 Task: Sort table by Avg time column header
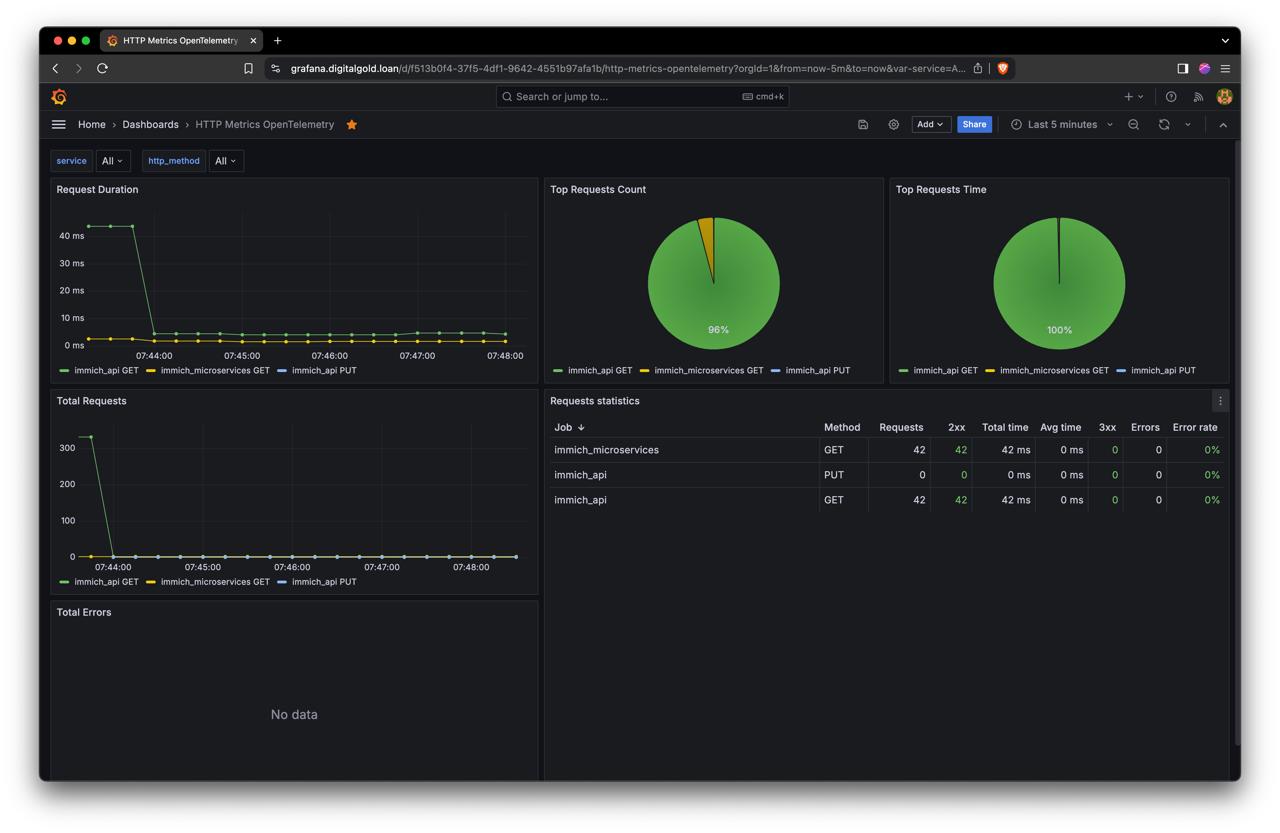point(1060,427)
